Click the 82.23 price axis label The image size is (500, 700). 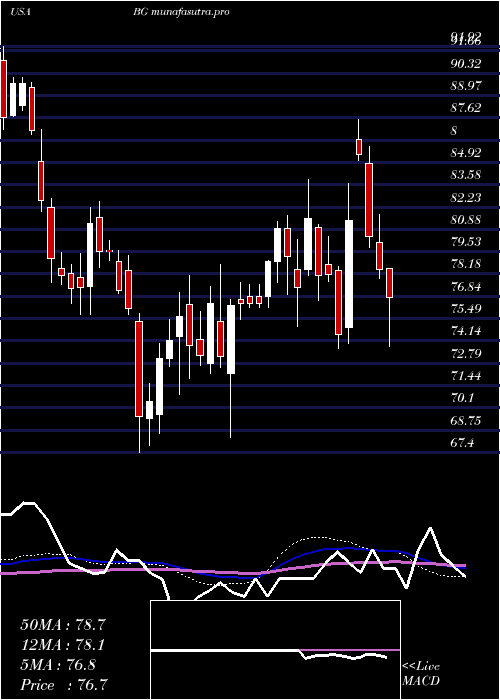click(x=466, y=198)
